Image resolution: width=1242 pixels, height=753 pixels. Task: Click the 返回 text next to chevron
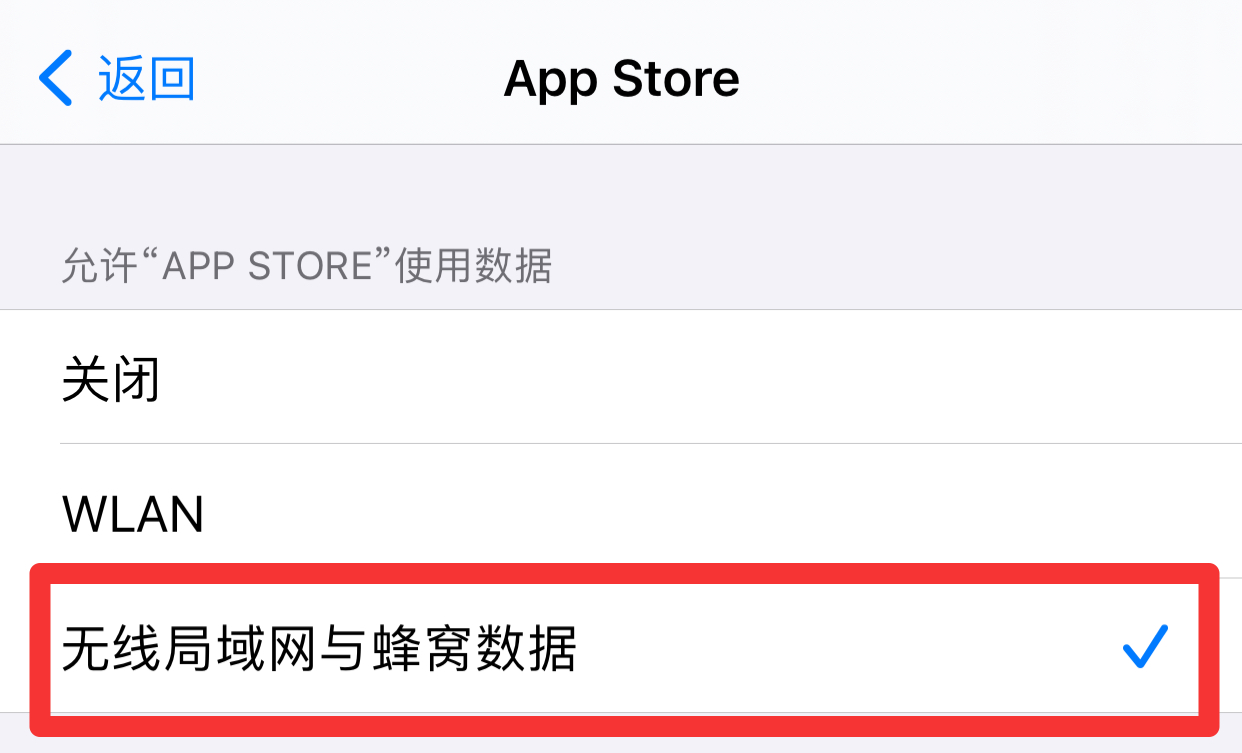(x=147, y=79)
